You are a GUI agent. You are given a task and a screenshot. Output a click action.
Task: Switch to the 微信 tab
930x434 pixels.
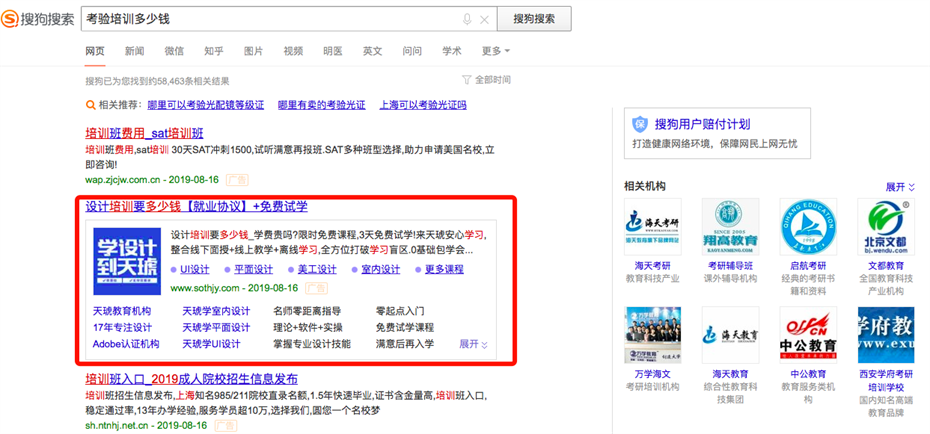click(x=174, y=51)
